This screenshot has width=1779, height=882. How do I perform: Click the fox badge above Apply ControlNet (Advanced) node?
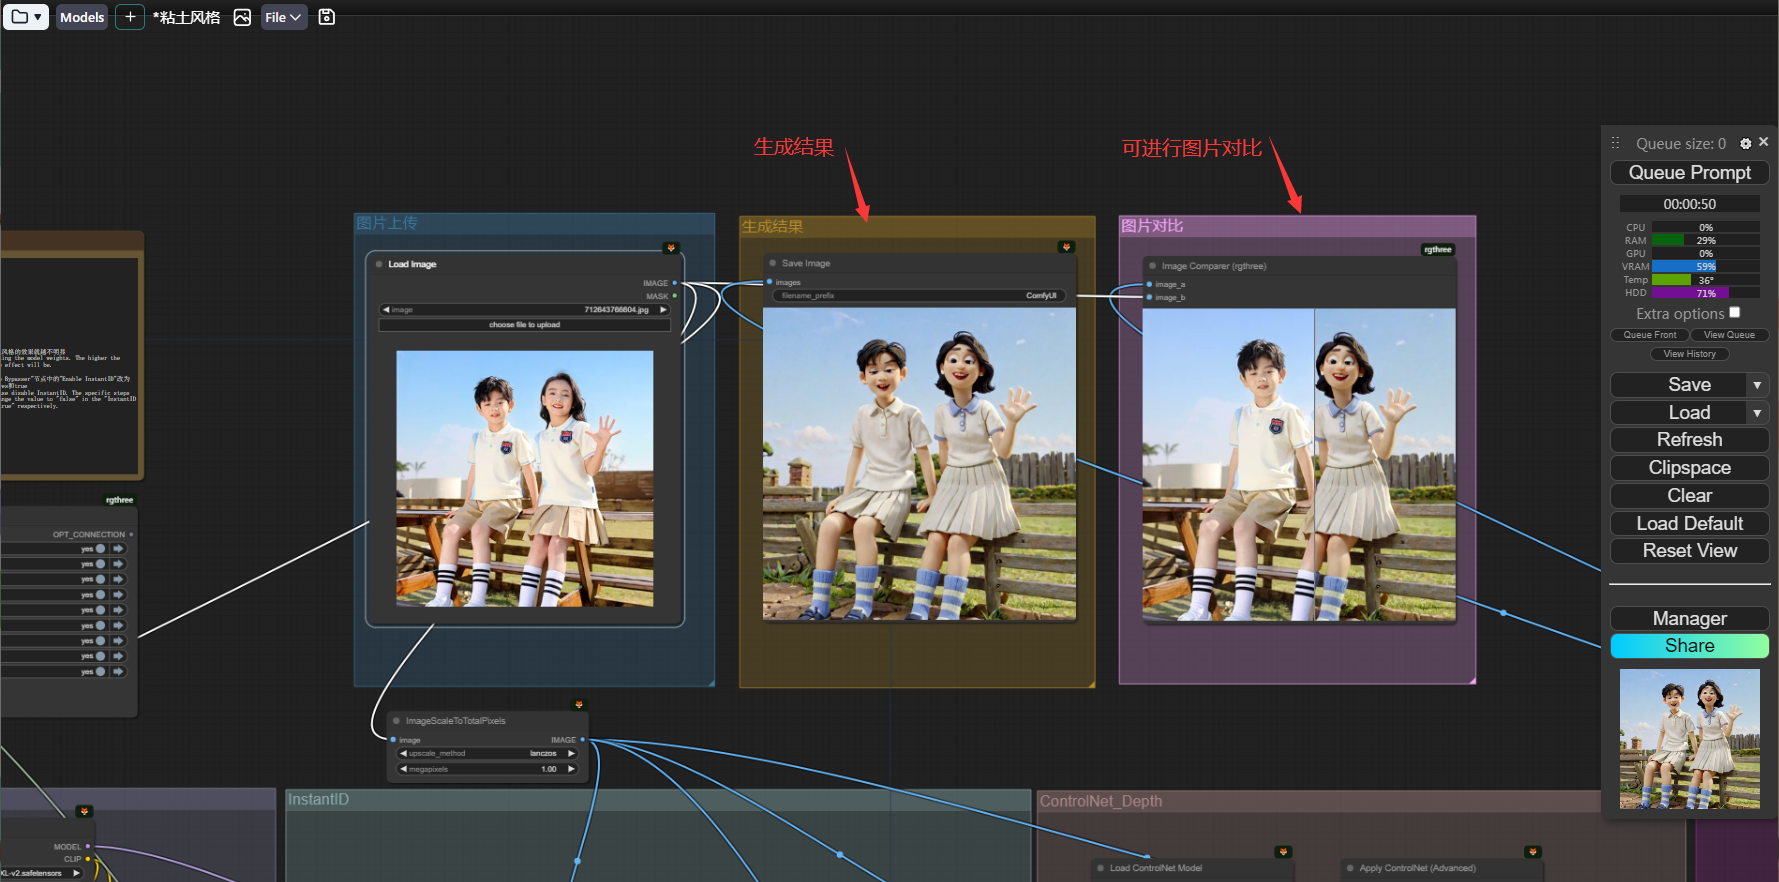[1533, 852]
